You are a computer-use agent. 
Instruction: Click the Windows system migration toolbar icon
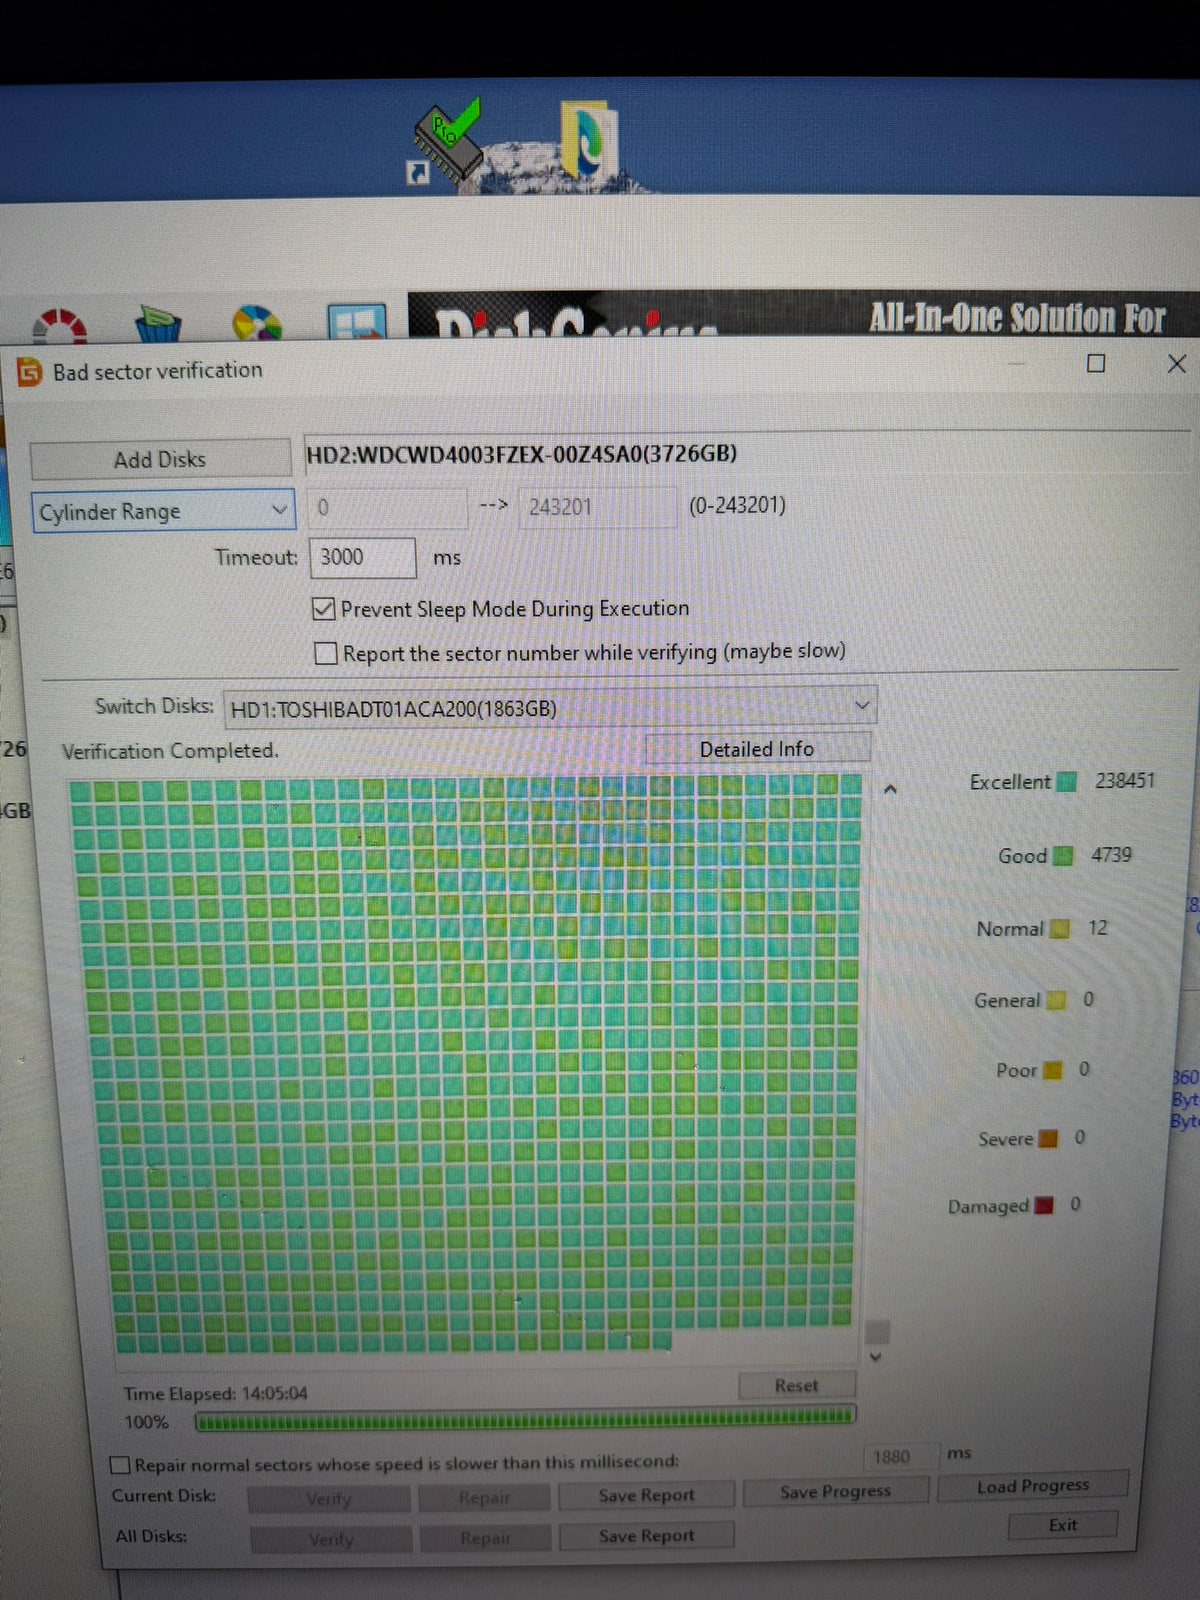pos(356,322)
